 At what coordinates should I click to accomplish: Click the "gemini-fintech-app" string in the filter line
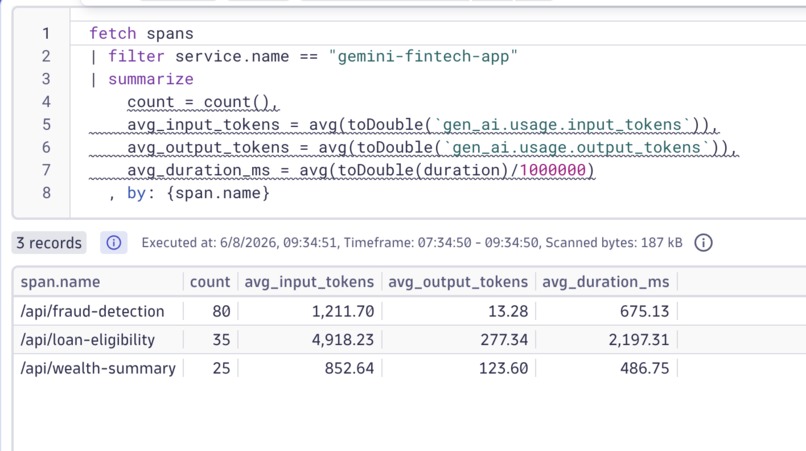click(423, 56)
